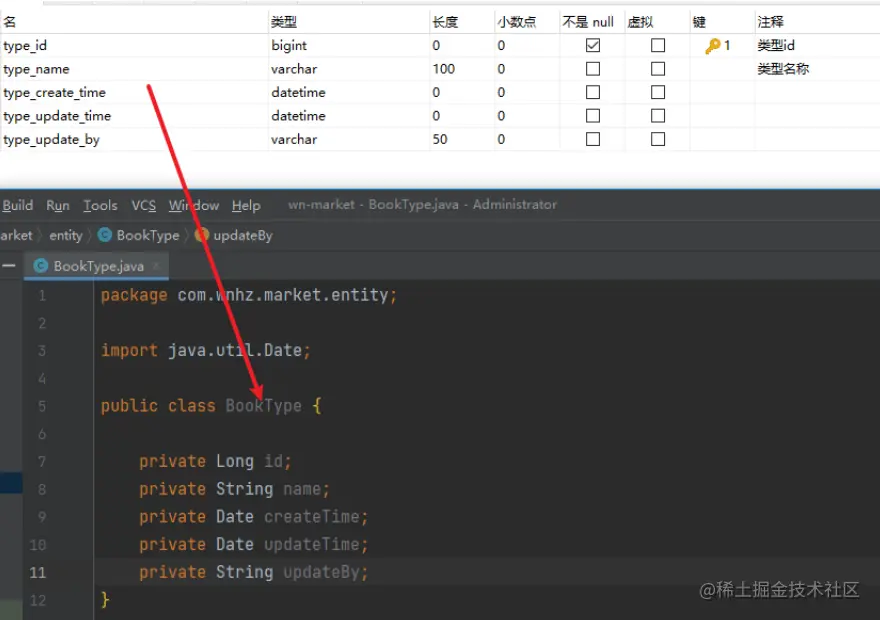
Task: Open the Build menu
Action: (x=17, y=205)
